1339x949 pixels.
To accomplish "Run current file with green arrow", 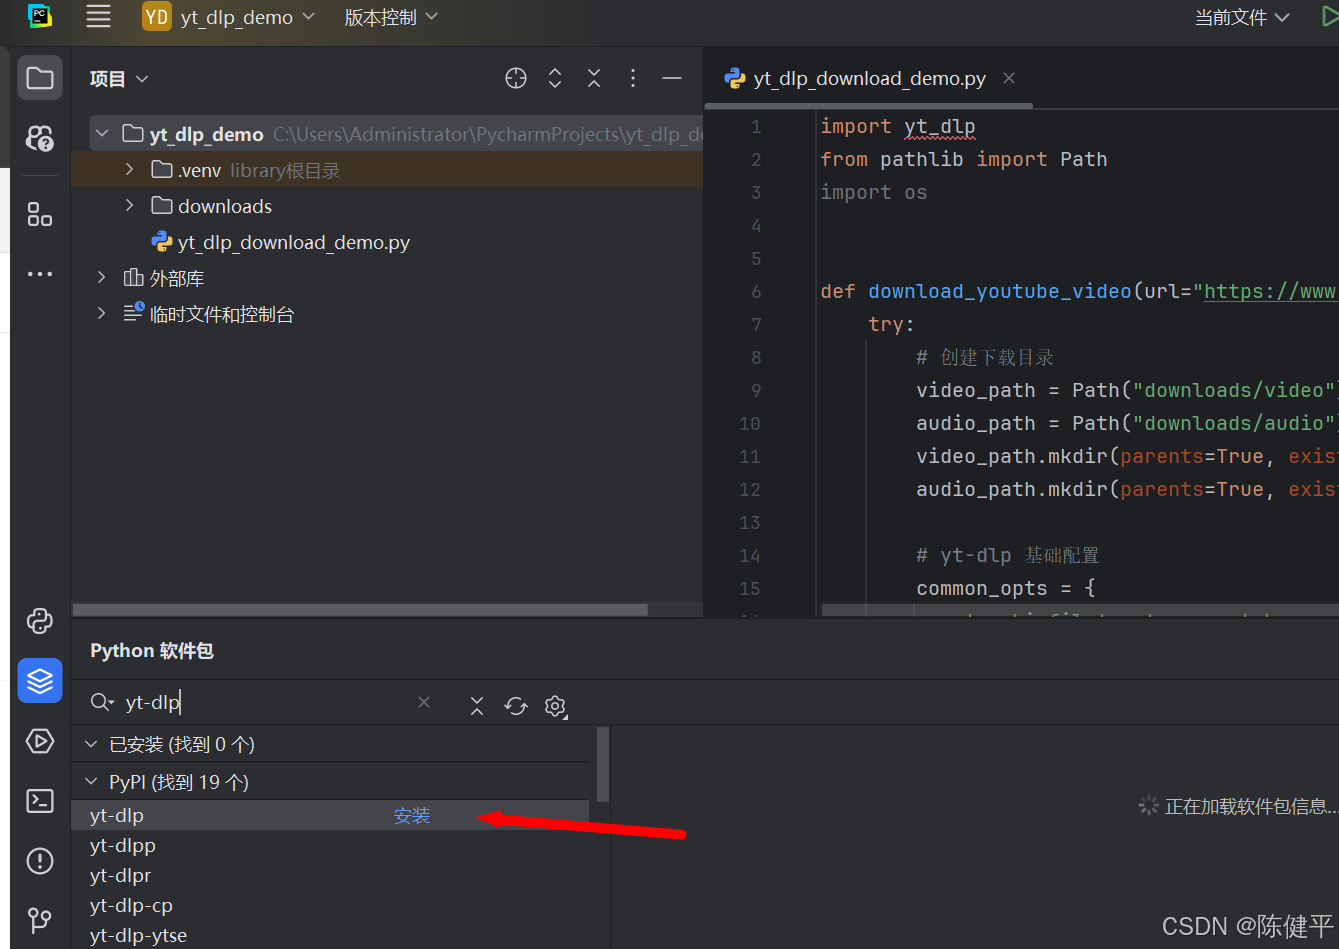I will tap(1329, 17).
